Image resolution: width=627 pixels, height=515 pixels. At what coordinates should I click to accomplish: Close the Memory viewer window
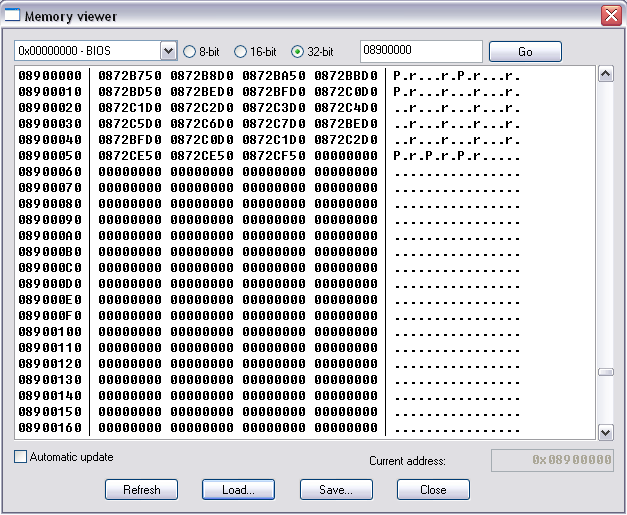[610, 15]
